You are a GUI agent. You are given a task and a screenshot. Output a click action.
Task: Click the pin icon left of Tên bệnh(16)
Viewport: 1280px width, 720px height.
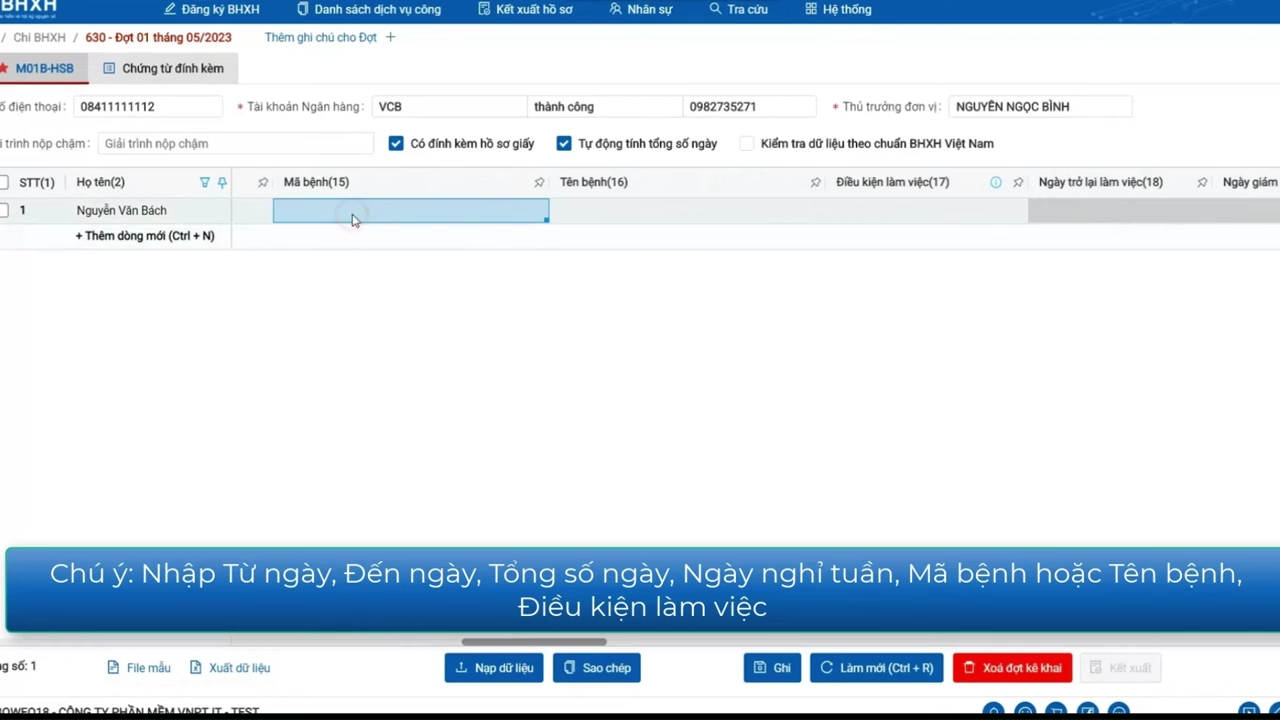coord(539,182)
